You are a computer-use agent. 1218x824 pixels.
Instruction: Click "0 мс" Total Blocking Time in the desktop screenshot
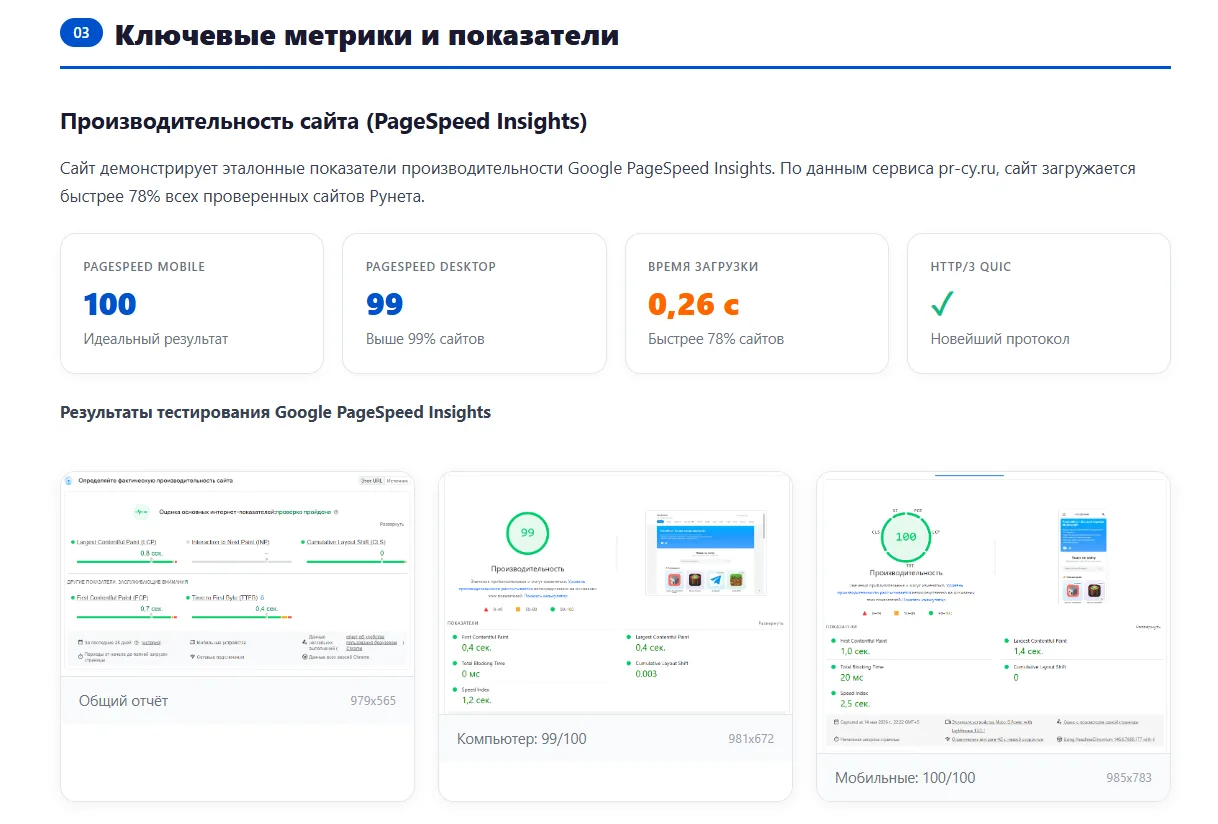coord(471,674)
